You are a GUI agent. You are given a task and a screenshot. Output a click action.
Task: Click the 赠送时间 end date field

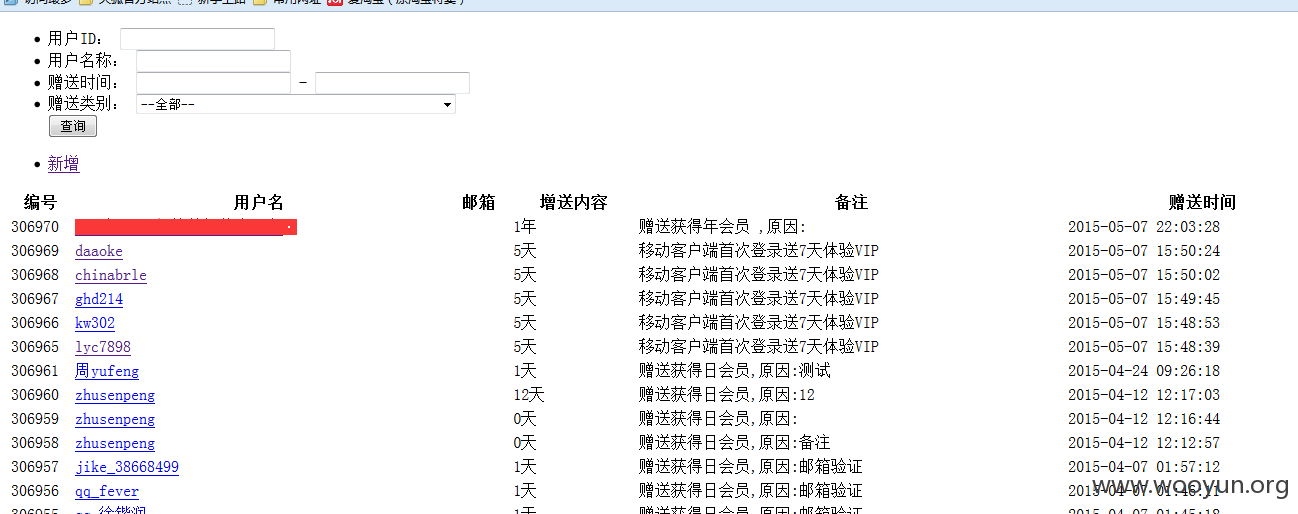click(392, 83)
